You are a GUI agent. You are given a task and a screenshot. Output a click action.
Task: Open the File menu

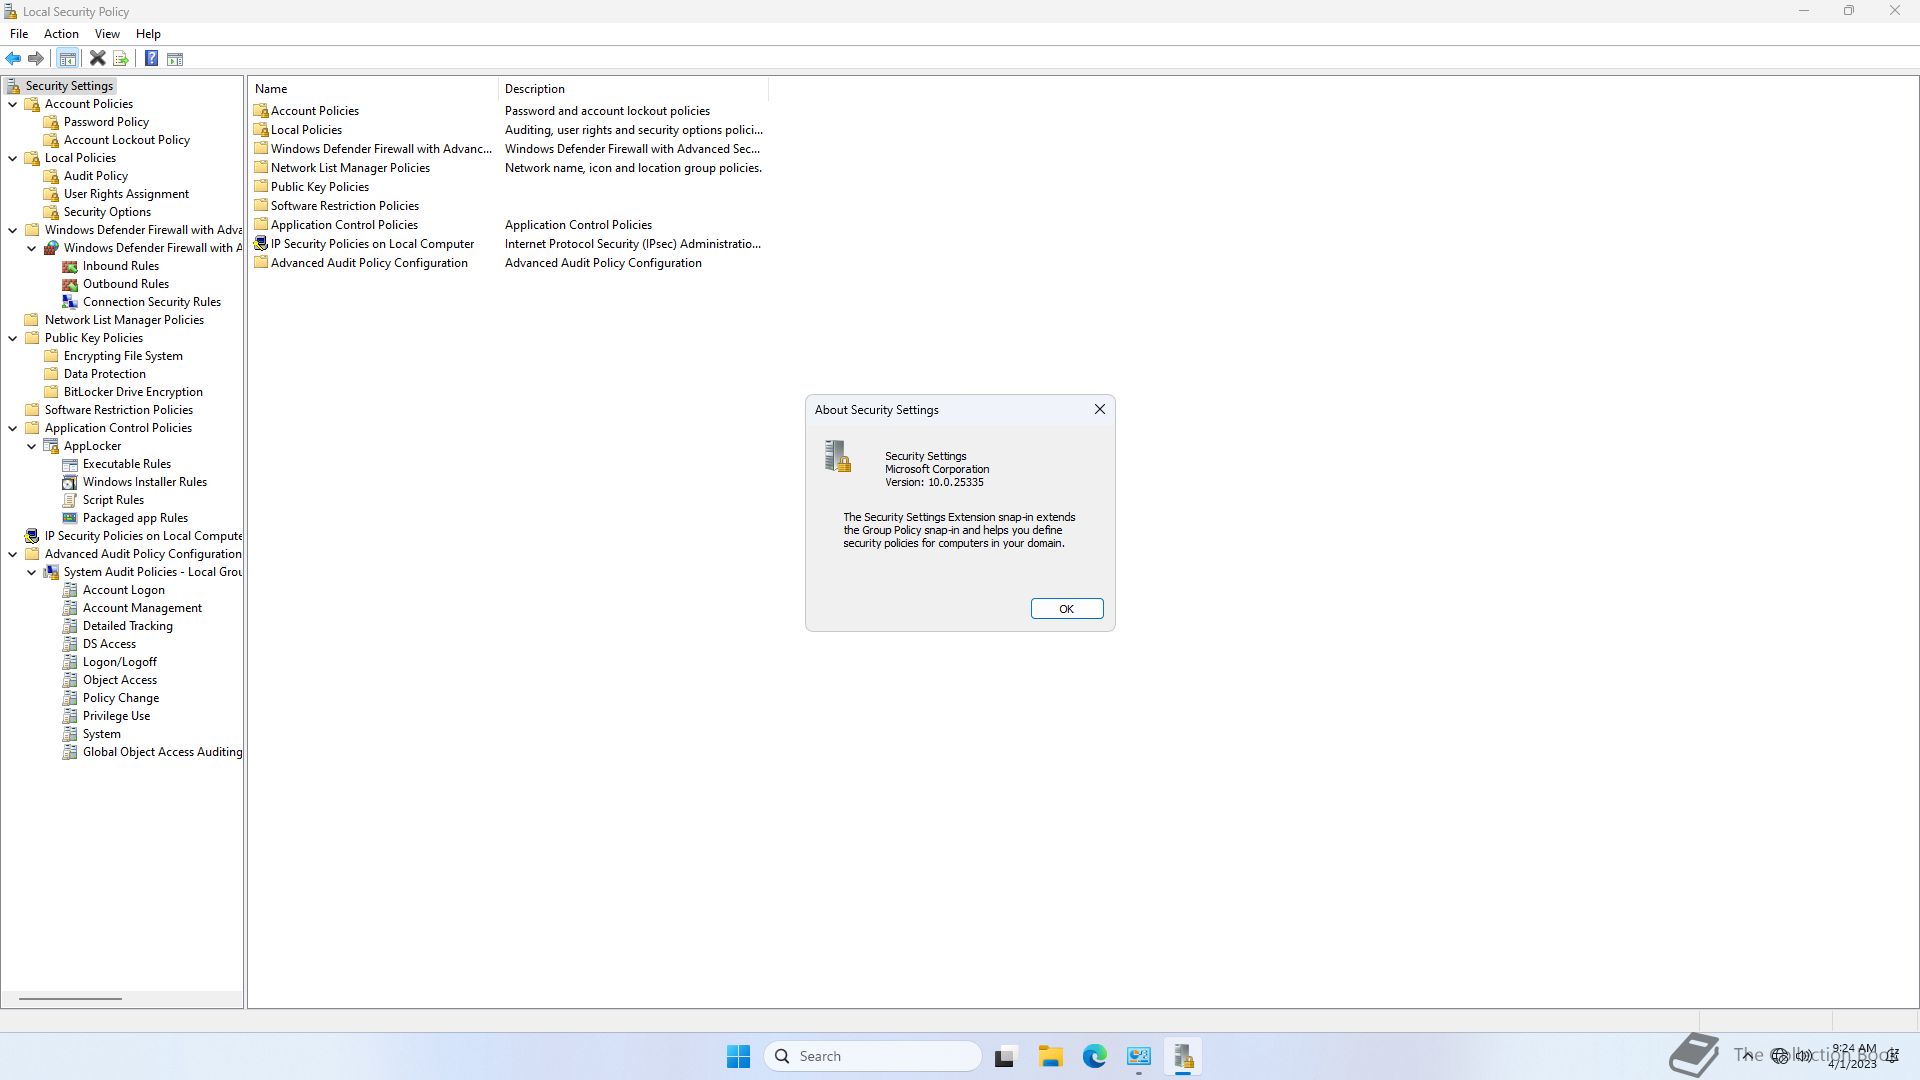(x=19, y=34)
